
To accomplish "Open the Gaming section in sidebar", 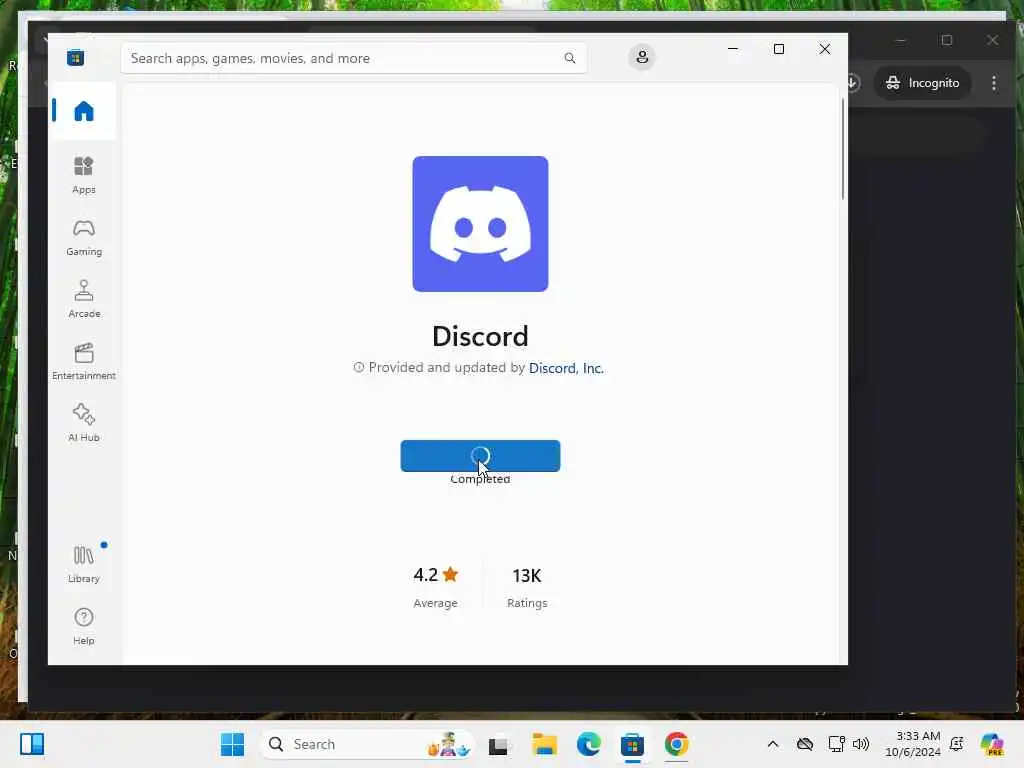I will 84,237.
